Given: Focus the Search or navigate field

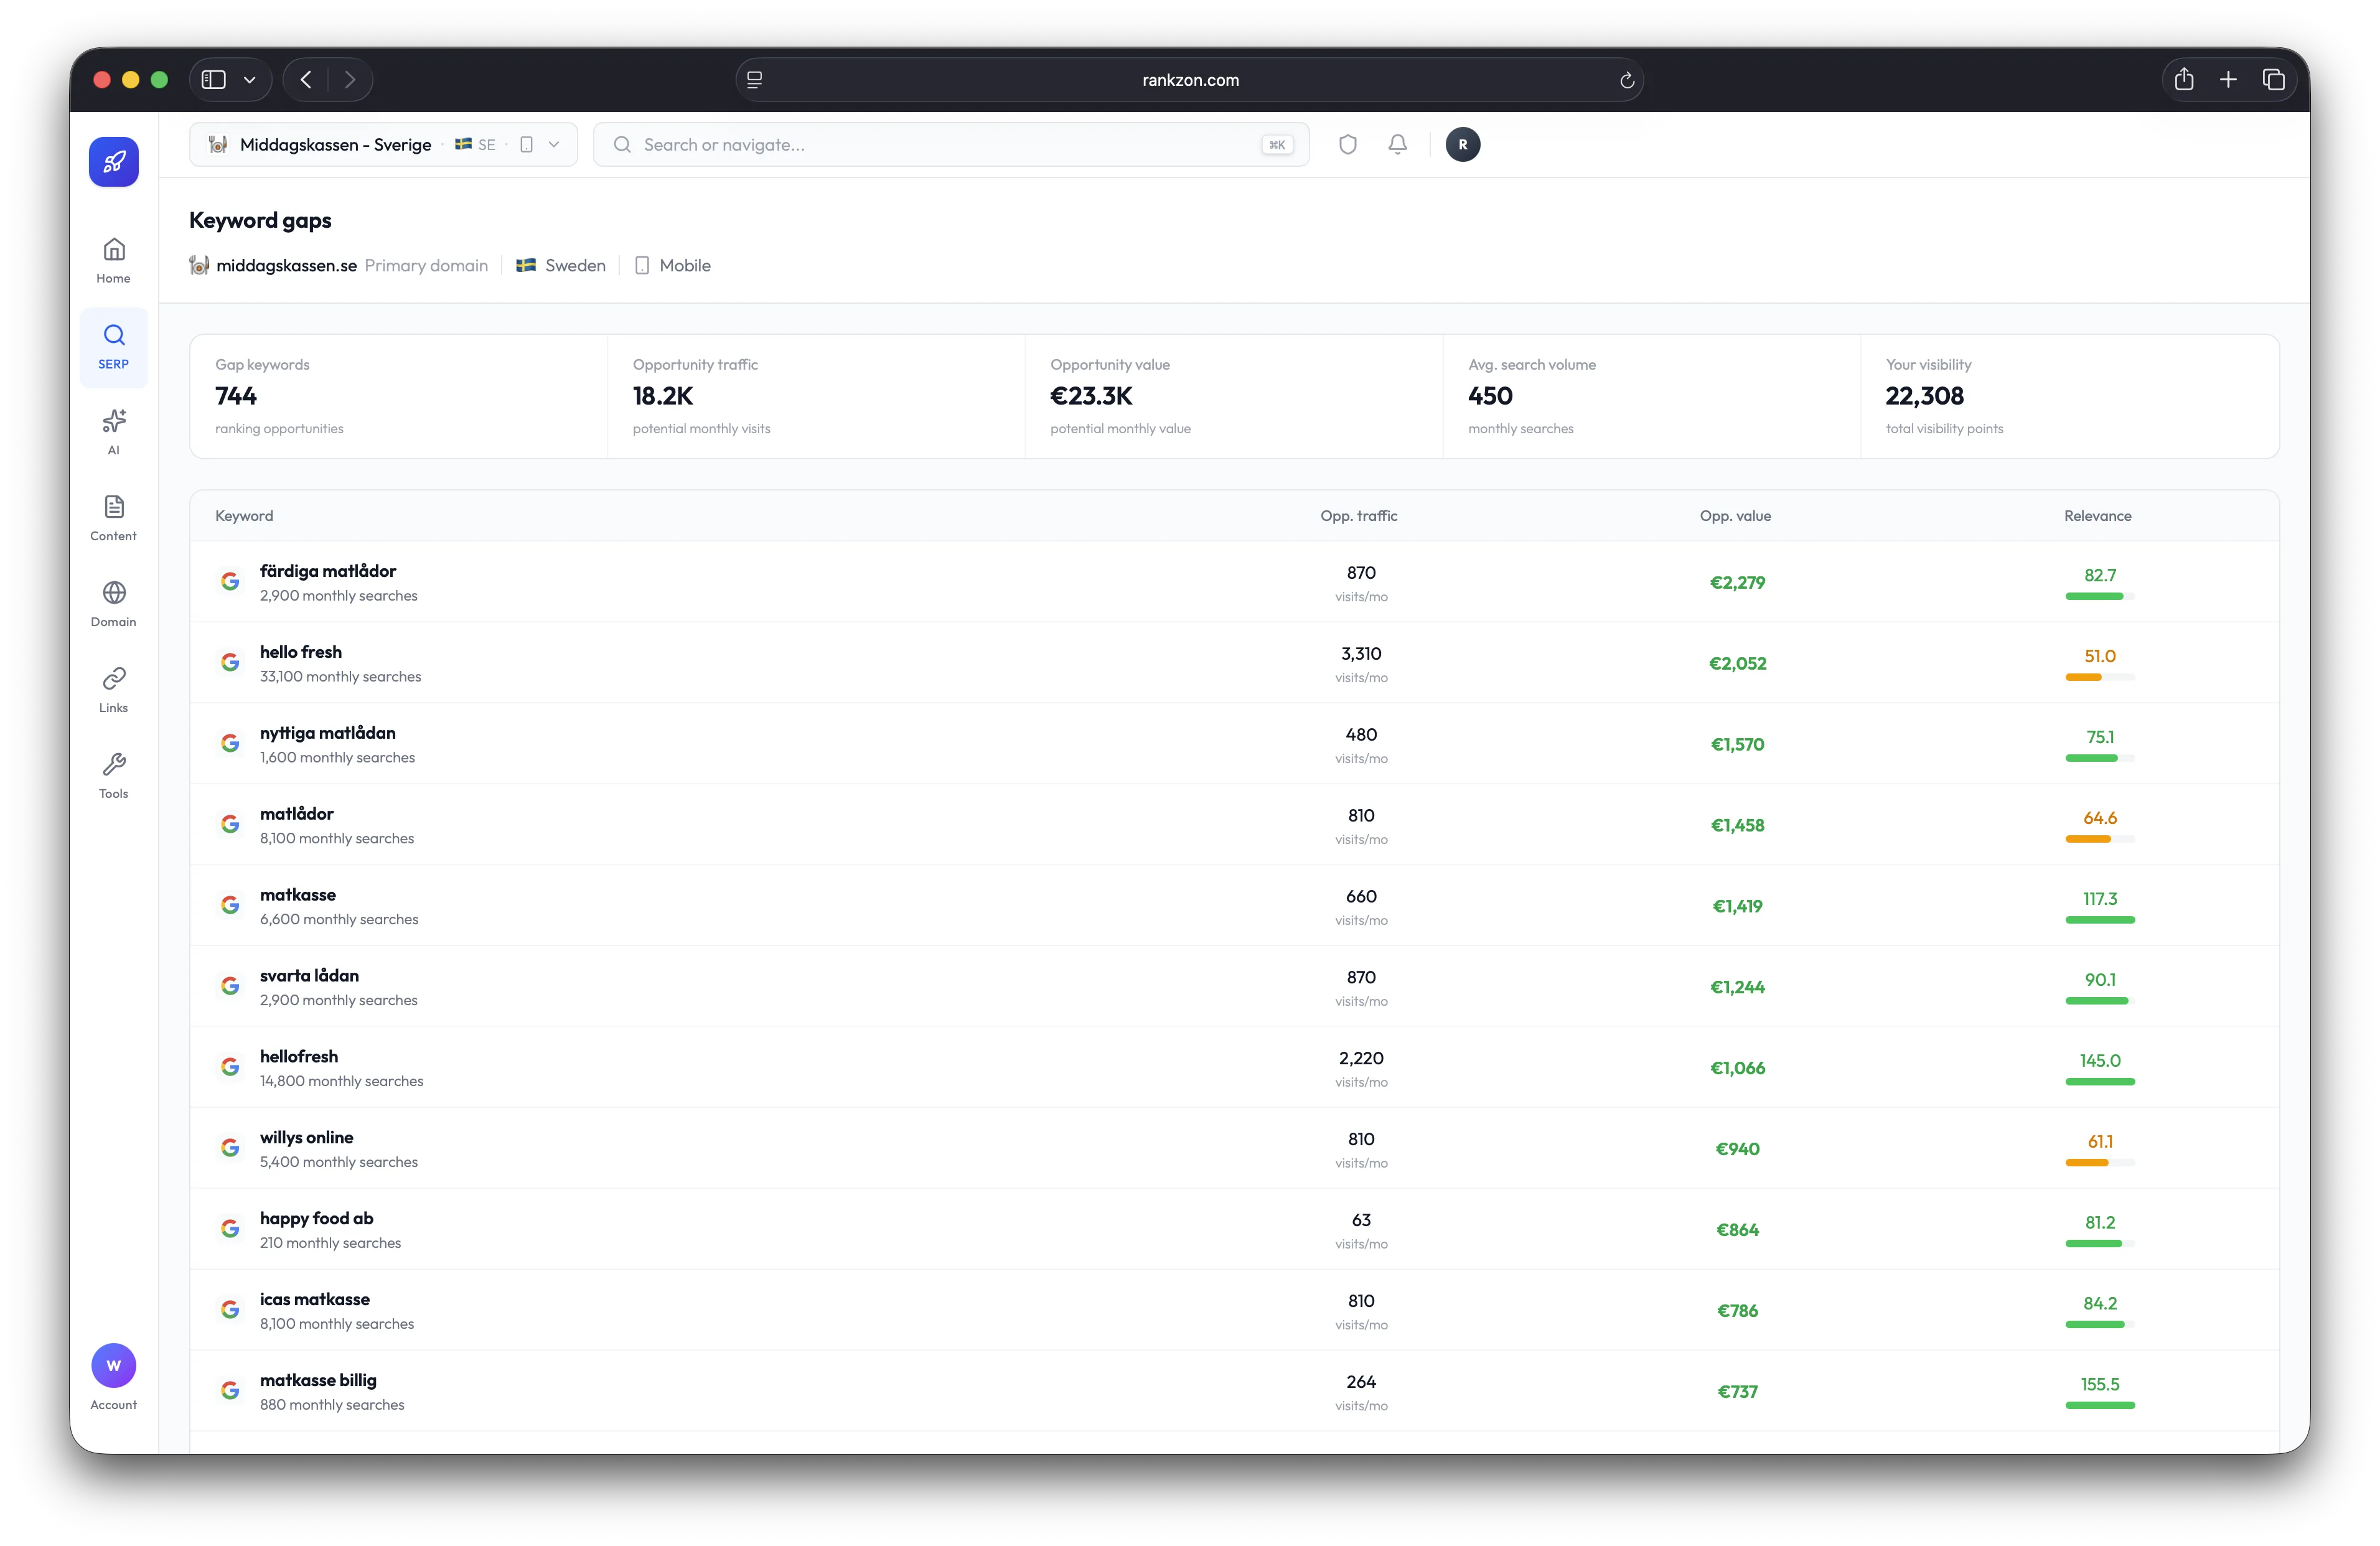Looking at the screenshot, I should (x=951, y=145).
